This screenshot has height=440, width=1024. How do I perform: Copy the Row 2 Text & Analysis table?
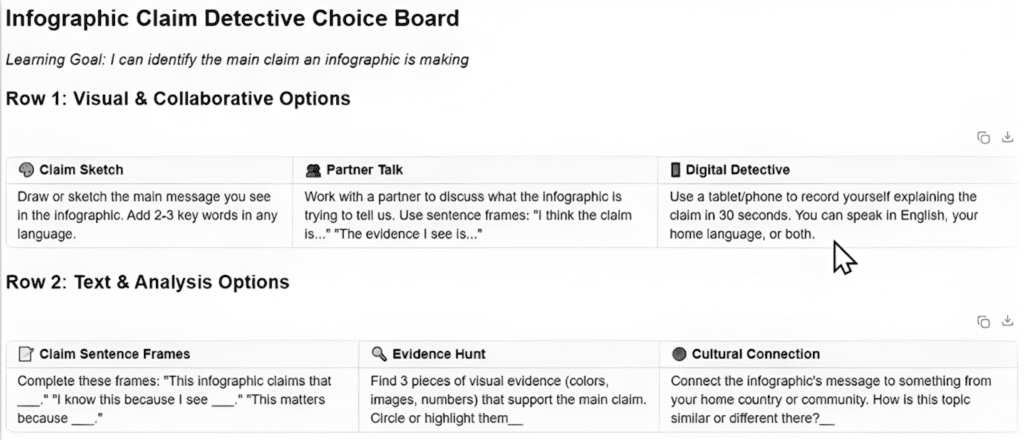(983, 321)
